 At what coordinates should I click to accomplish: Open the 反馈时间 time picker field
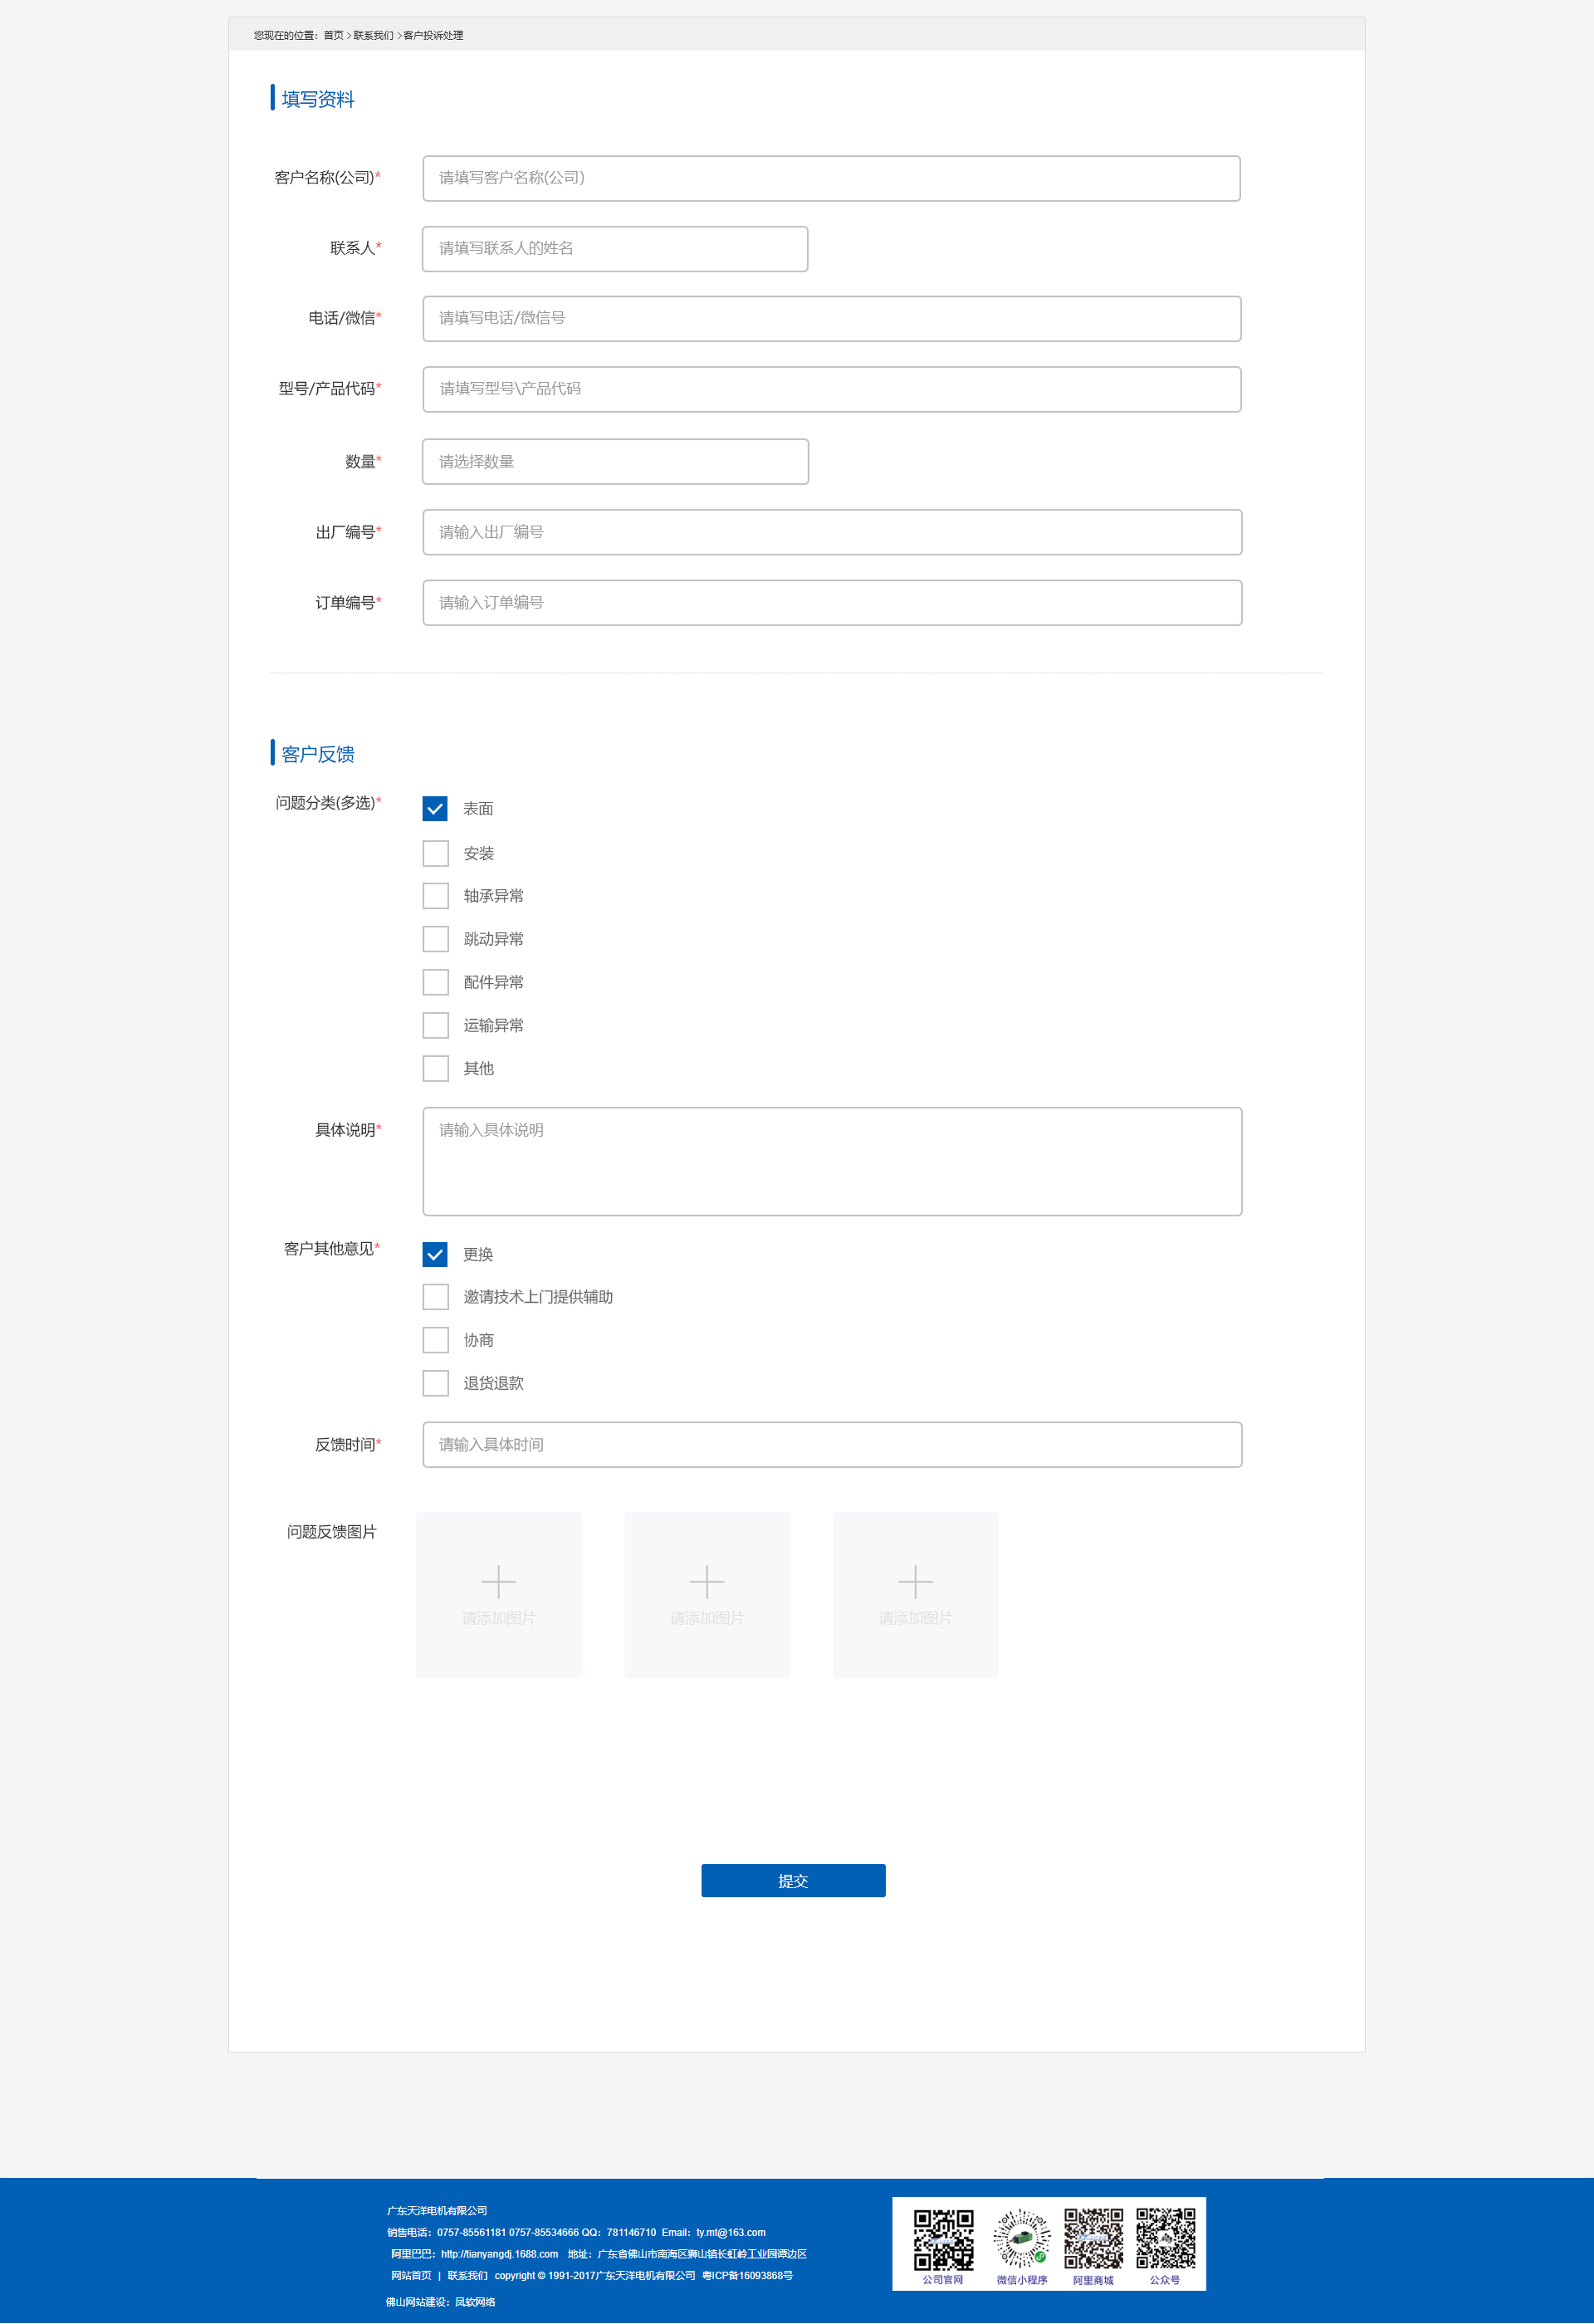click(831, 1445)
